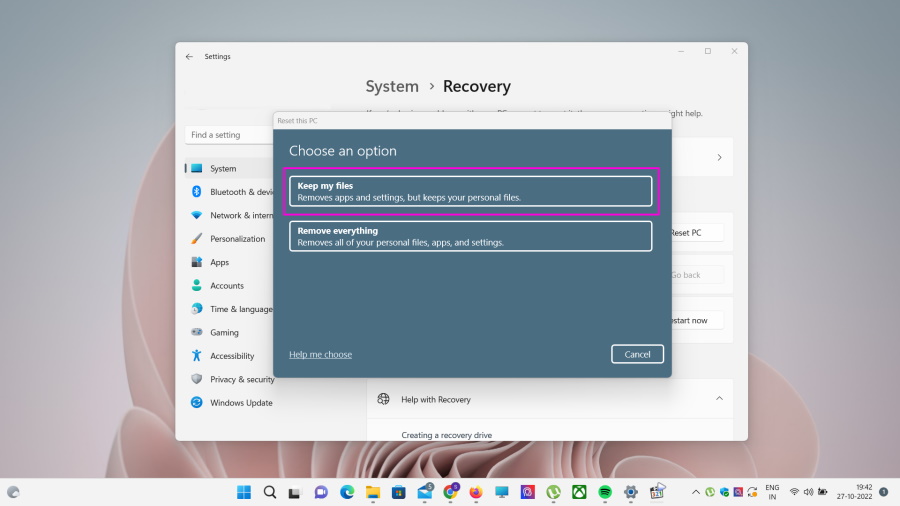Click the Apps icon in the sidebar
Image resolution: width=900 pixels, height=506 pixels.
(197, 262)
